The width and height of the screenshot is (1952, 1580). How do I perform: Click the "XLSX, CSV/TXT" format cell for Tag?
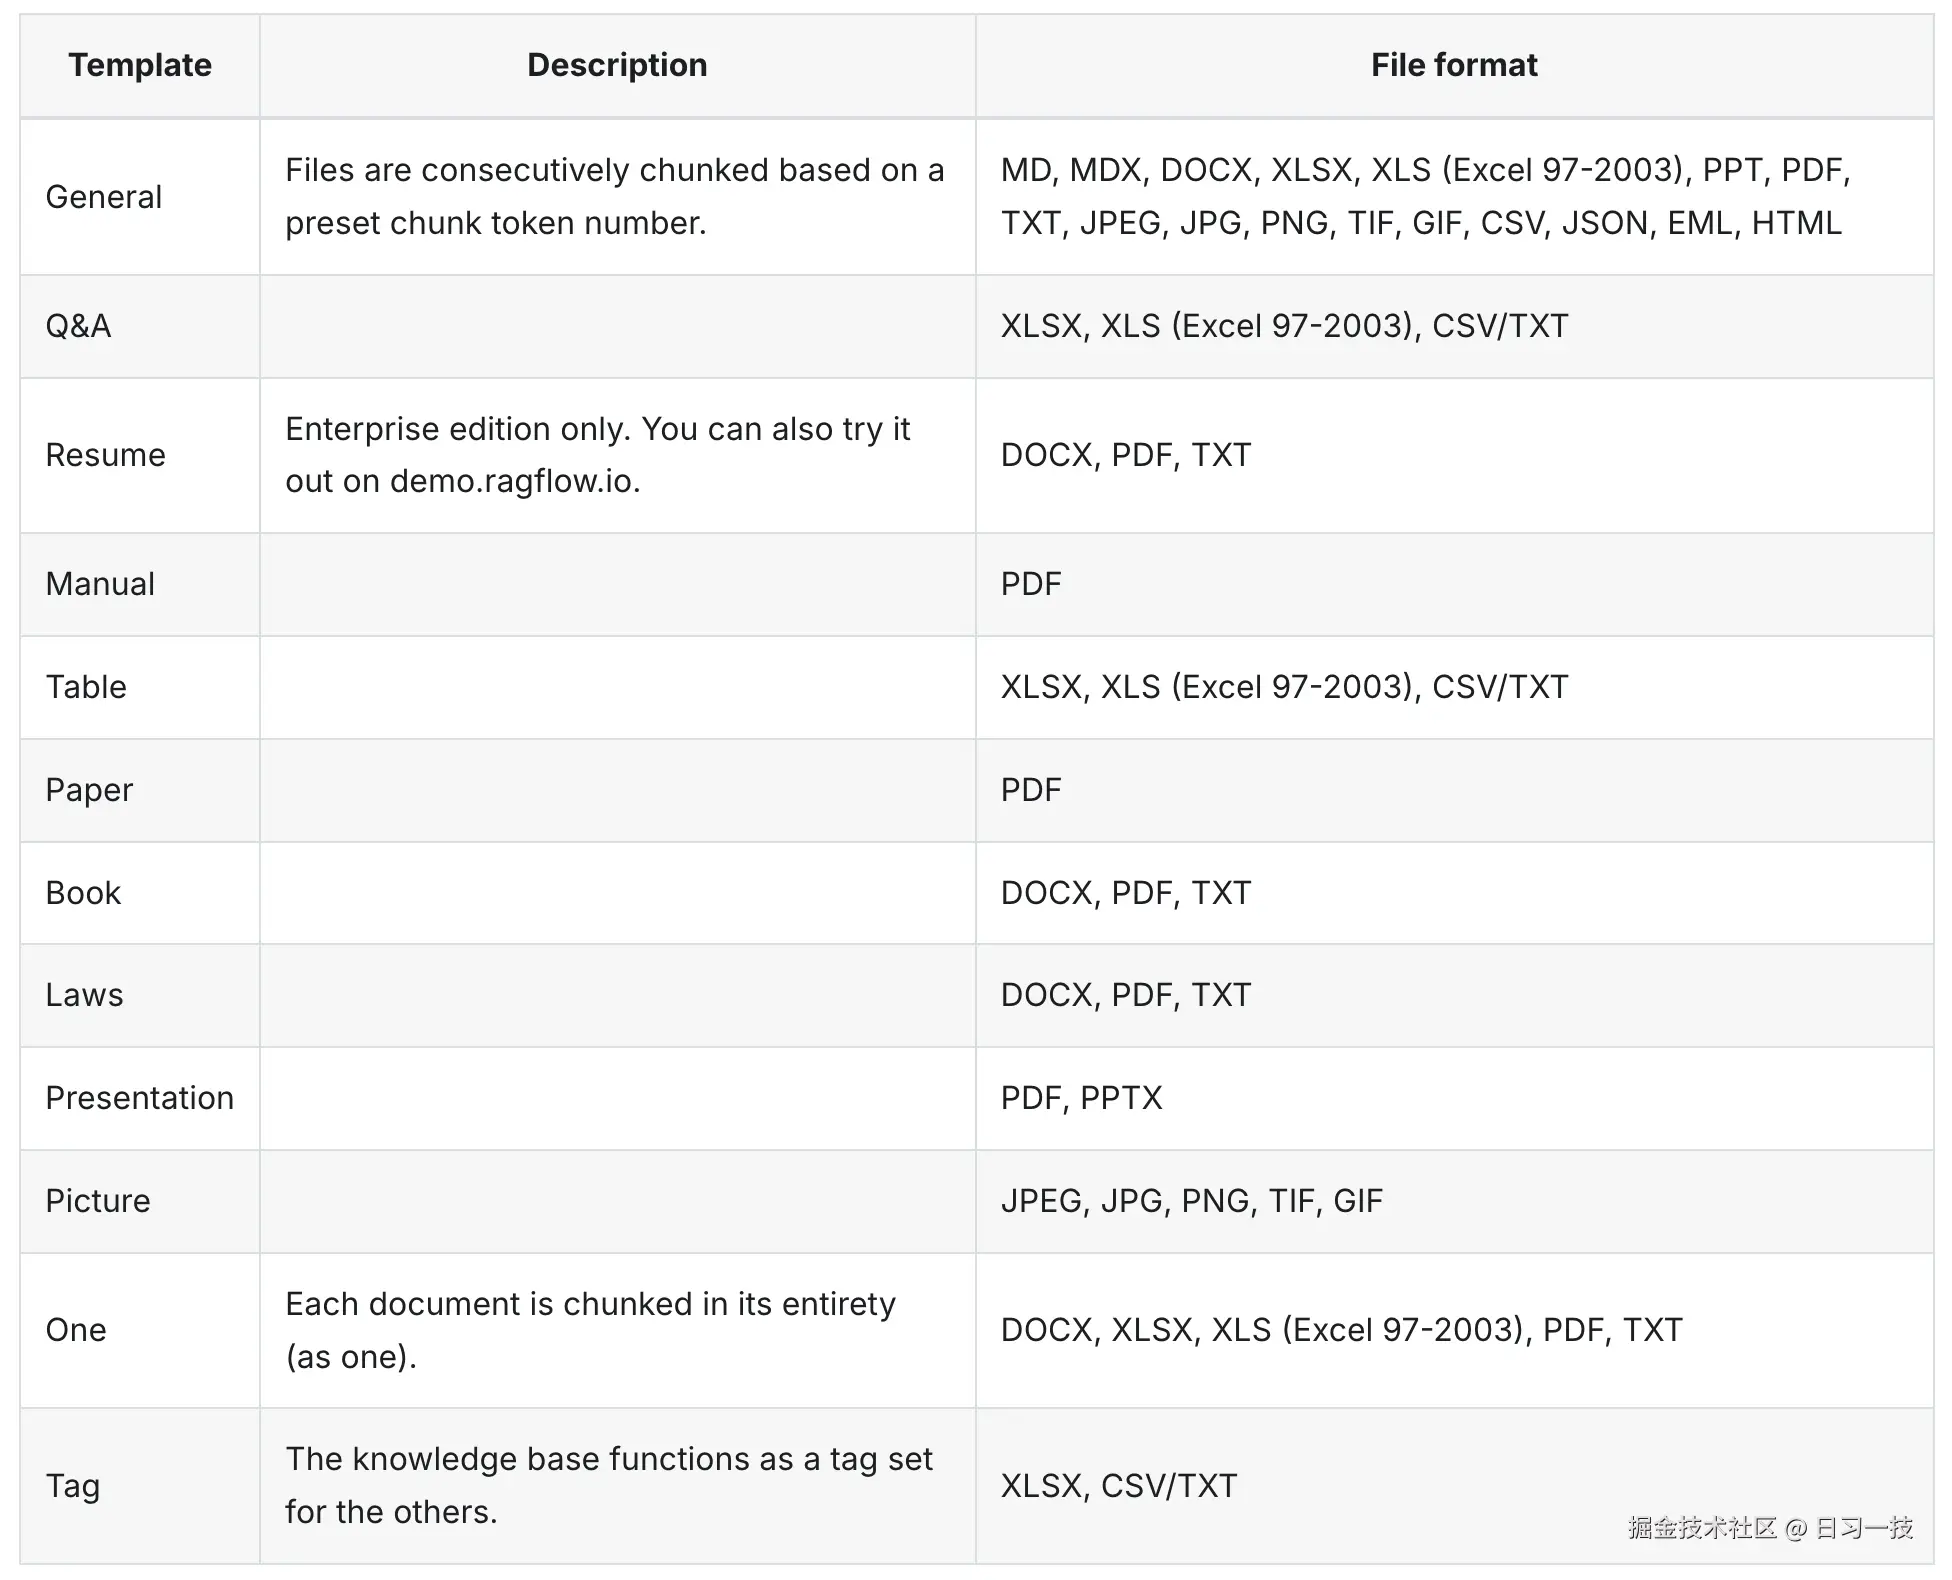point(1118,1486)
